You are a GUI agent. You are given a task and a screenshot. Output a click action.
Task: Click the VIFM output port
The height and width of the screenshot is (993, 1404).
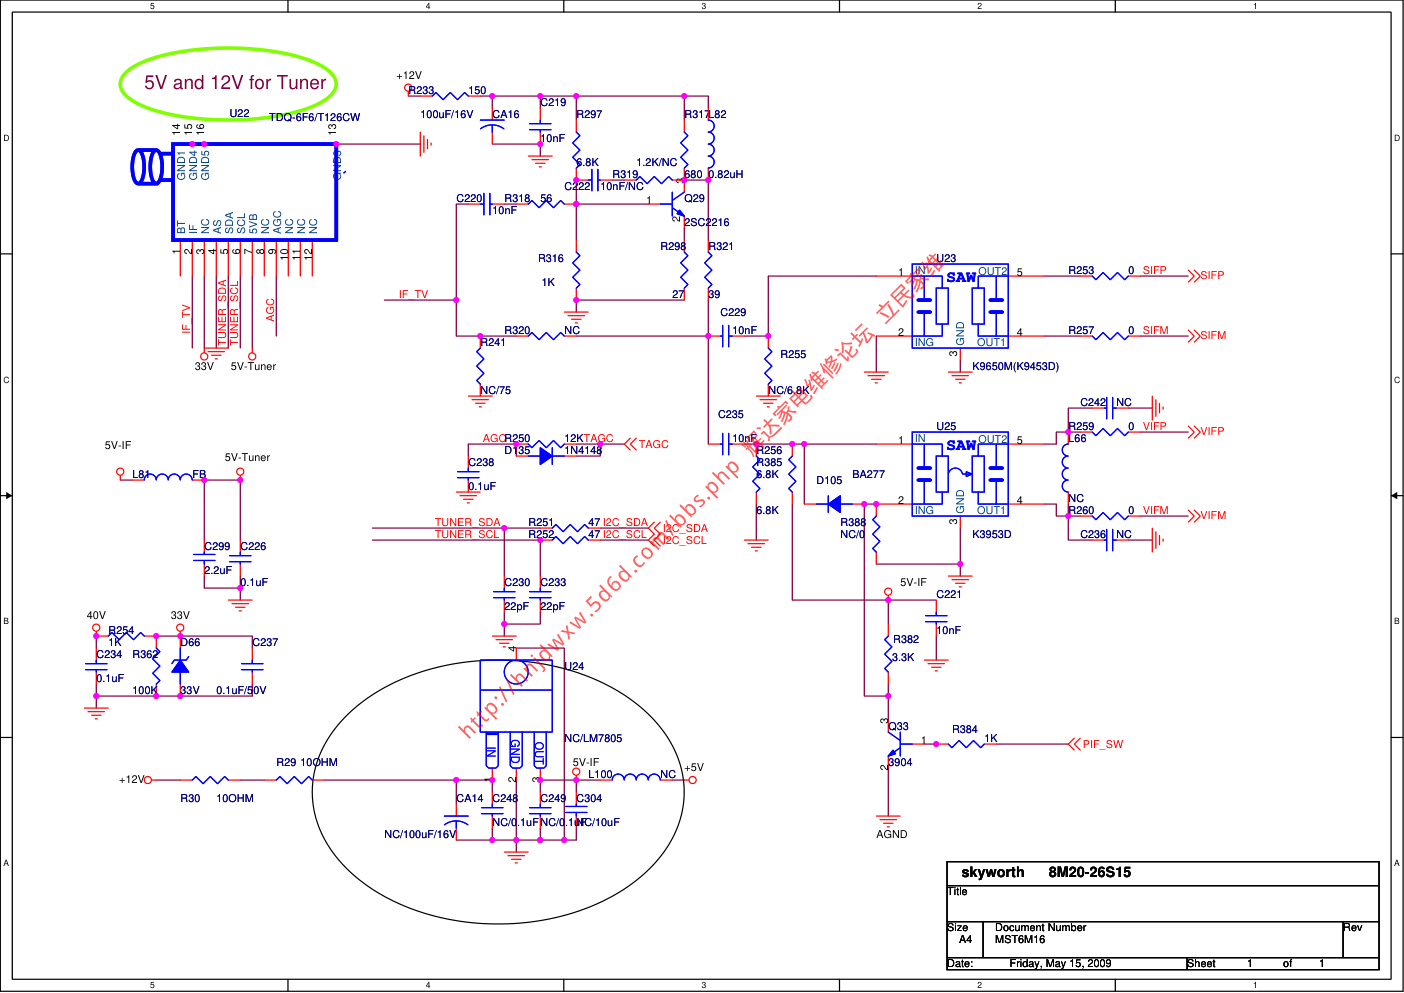pos(1207,516)
